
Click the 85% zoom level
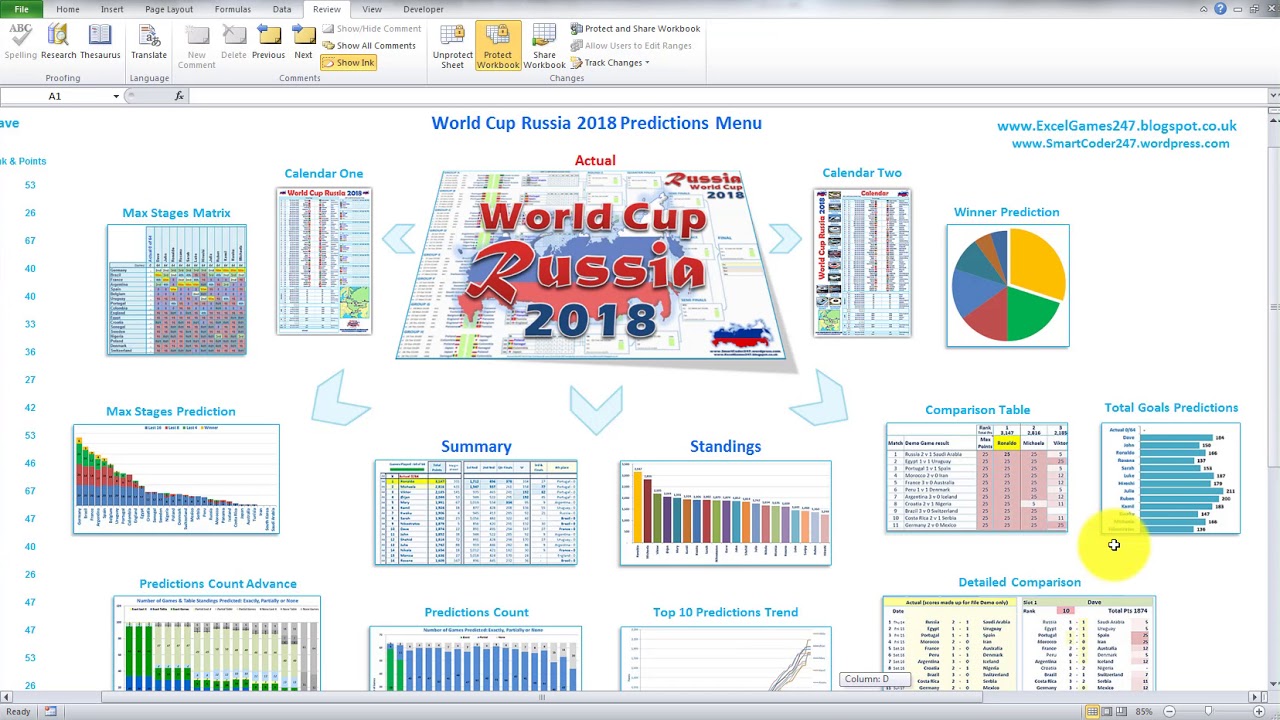pos(1143,712)
